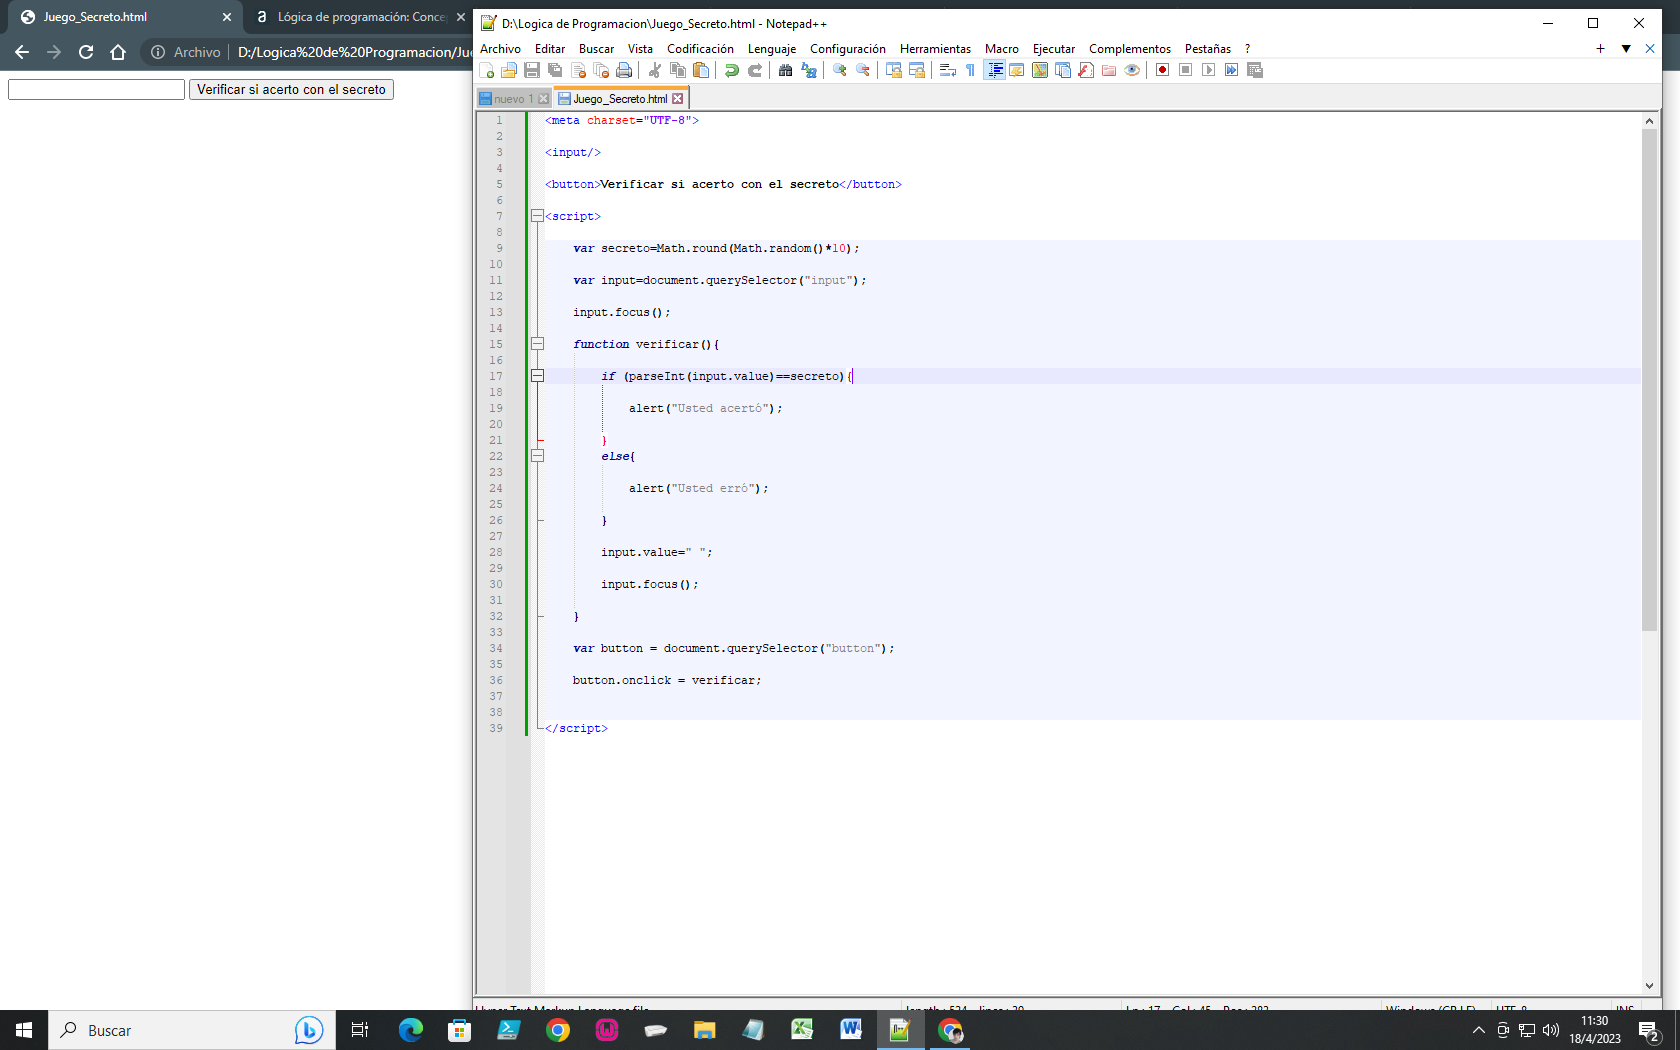Open the Codificación menu
Image resolution: width=1680 pixels, height=1050 pixels.
(x=700, y=48)
